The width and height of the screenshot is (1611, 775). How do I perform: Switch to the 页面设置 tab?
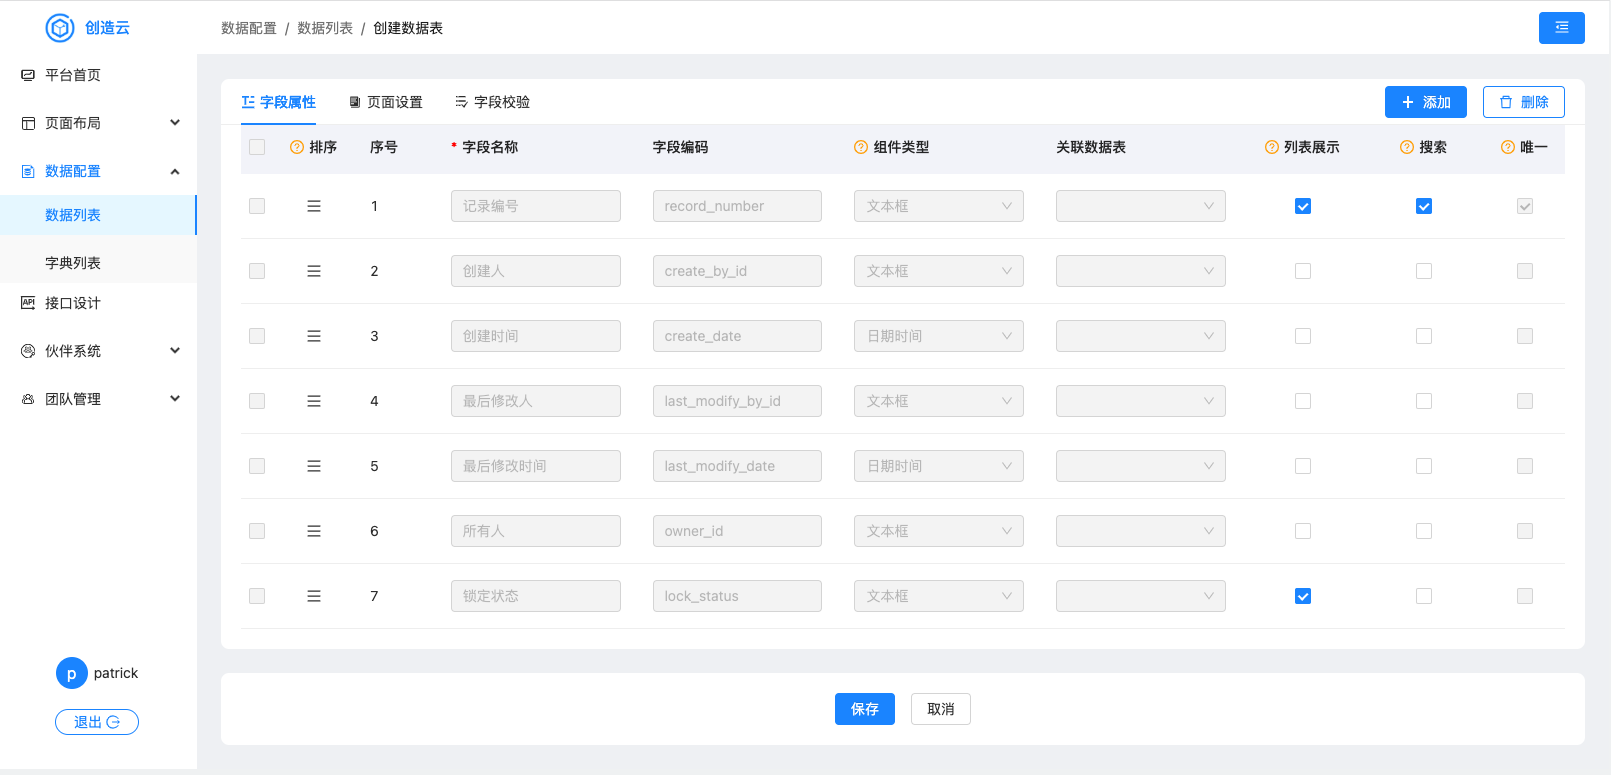click(x=385, y=102)
